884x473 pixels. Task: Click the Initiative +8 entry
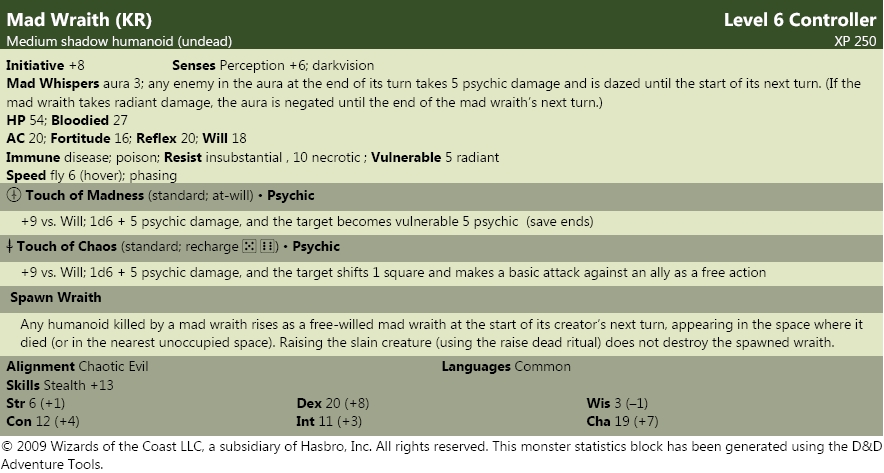pos(46,65)
